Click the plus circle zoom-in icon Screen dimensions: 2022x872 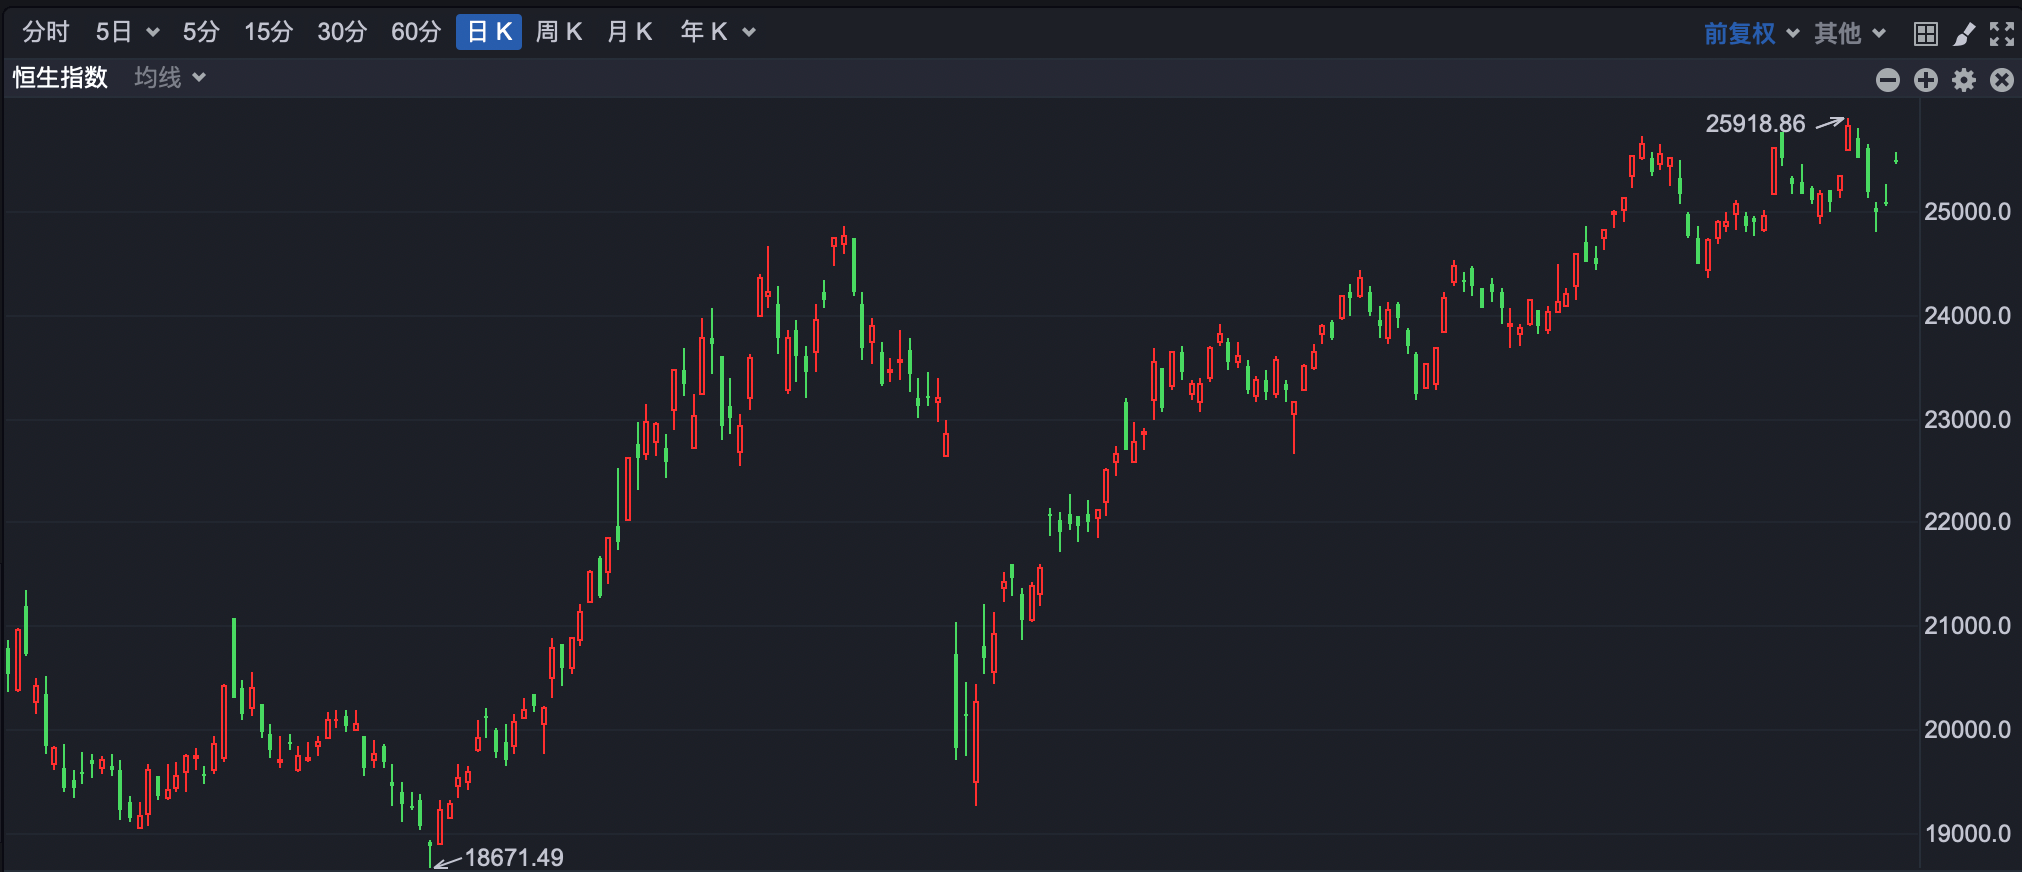(x=1925, y=80)
